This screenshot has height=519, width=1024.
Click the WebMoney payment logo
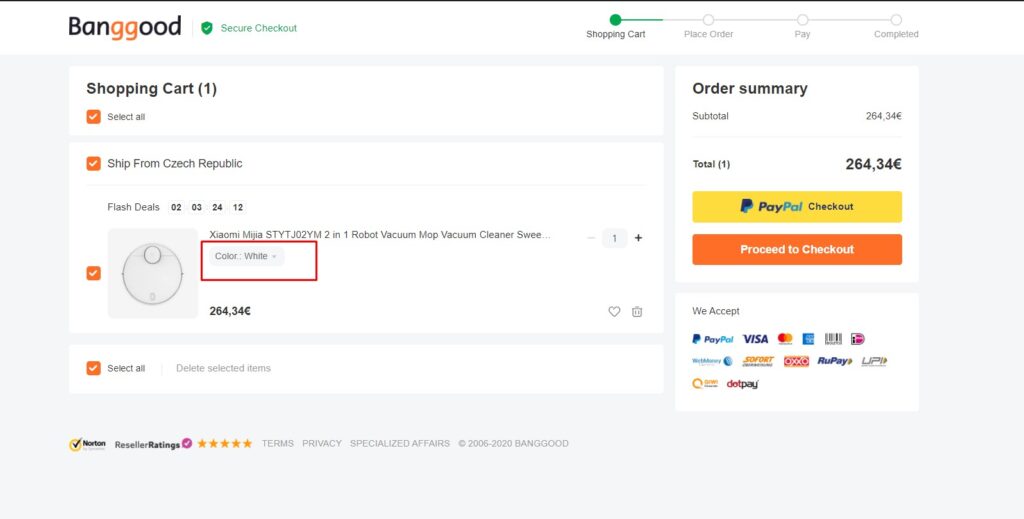(712, 361)
